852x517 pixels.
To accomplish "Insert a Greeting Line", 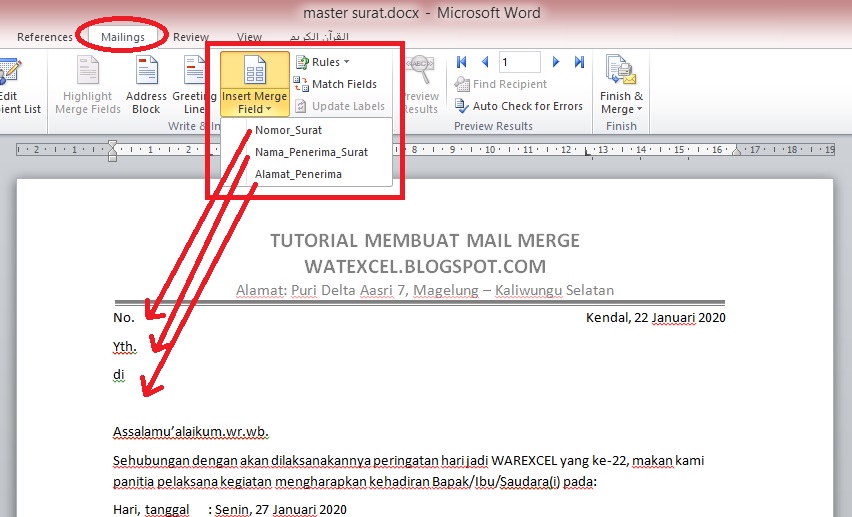I will [194, 85].
